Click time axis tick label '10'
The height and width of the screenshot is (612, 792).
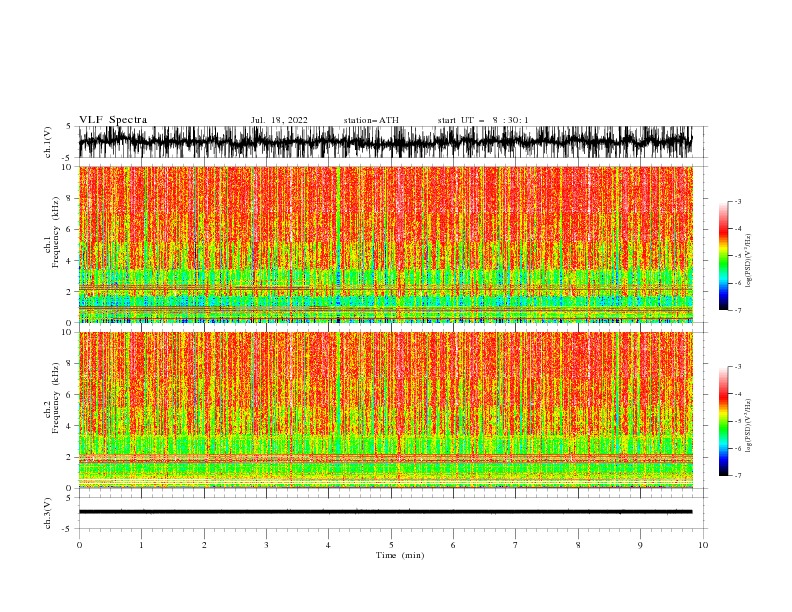pos(703,545)
